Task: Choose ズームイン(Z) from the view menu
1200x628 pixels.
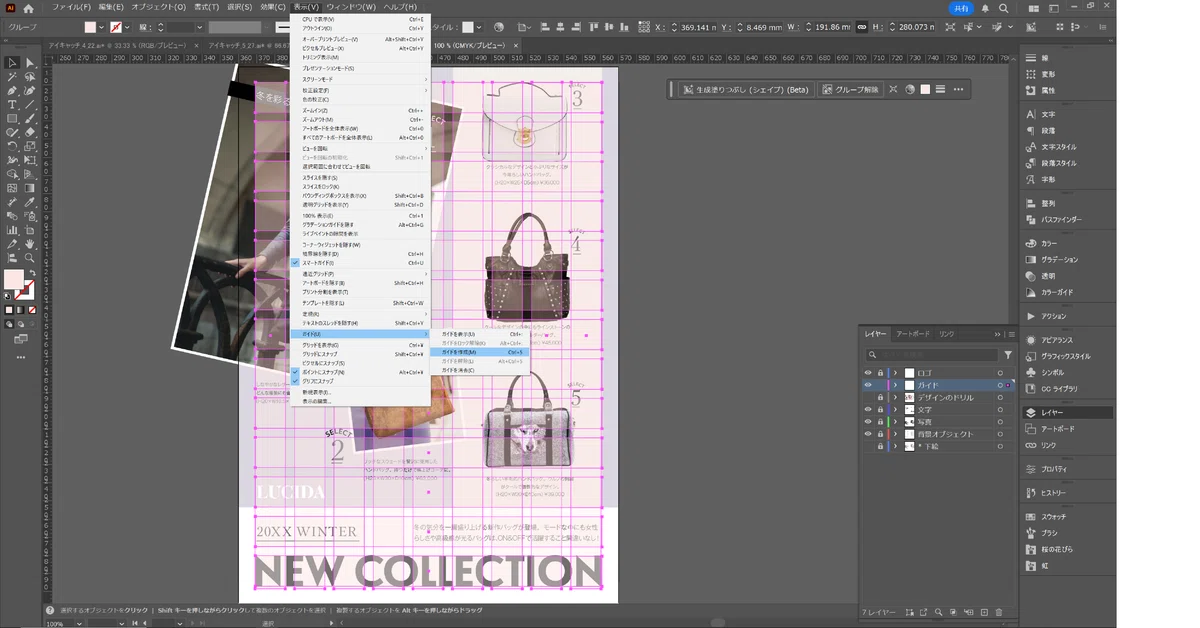Action: point(360,110)
